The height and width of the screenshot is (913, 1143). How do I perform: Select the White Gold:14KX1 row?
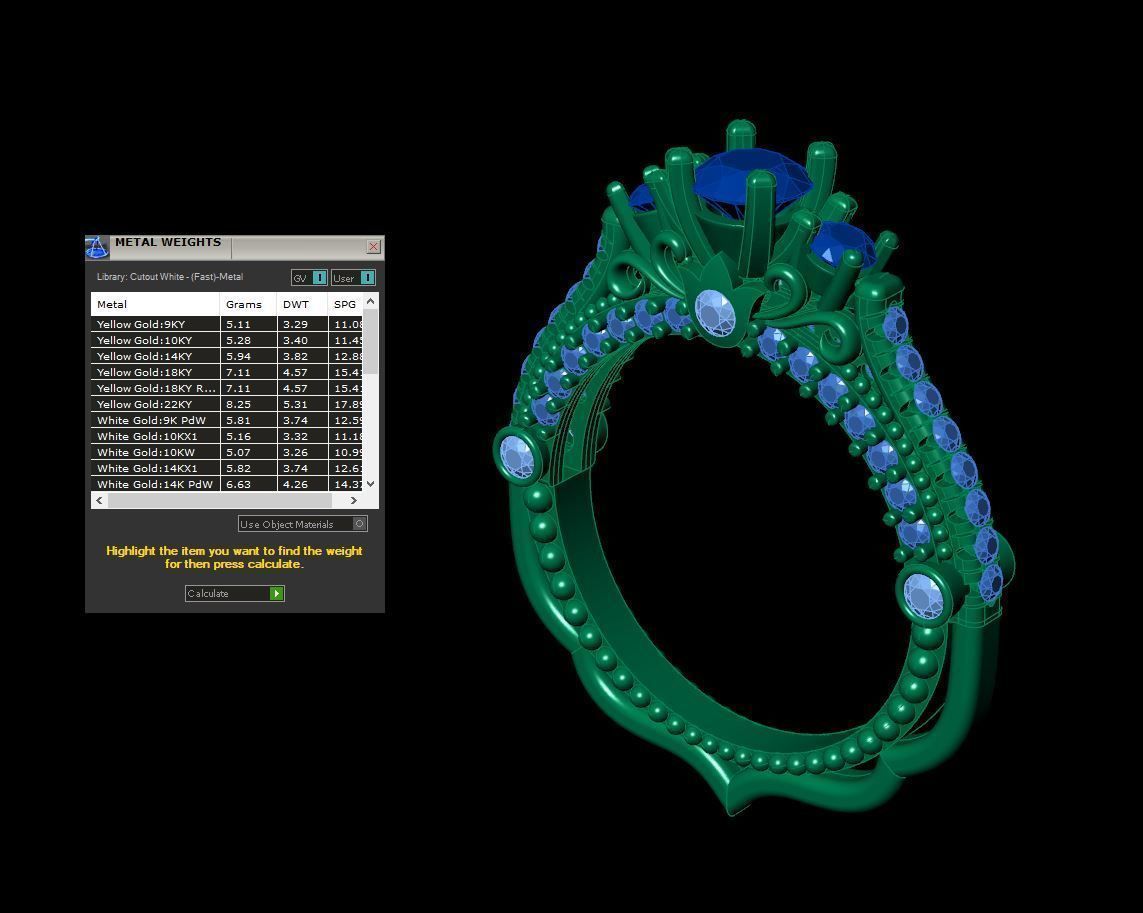pyautogui.click(x=227, y=468)
